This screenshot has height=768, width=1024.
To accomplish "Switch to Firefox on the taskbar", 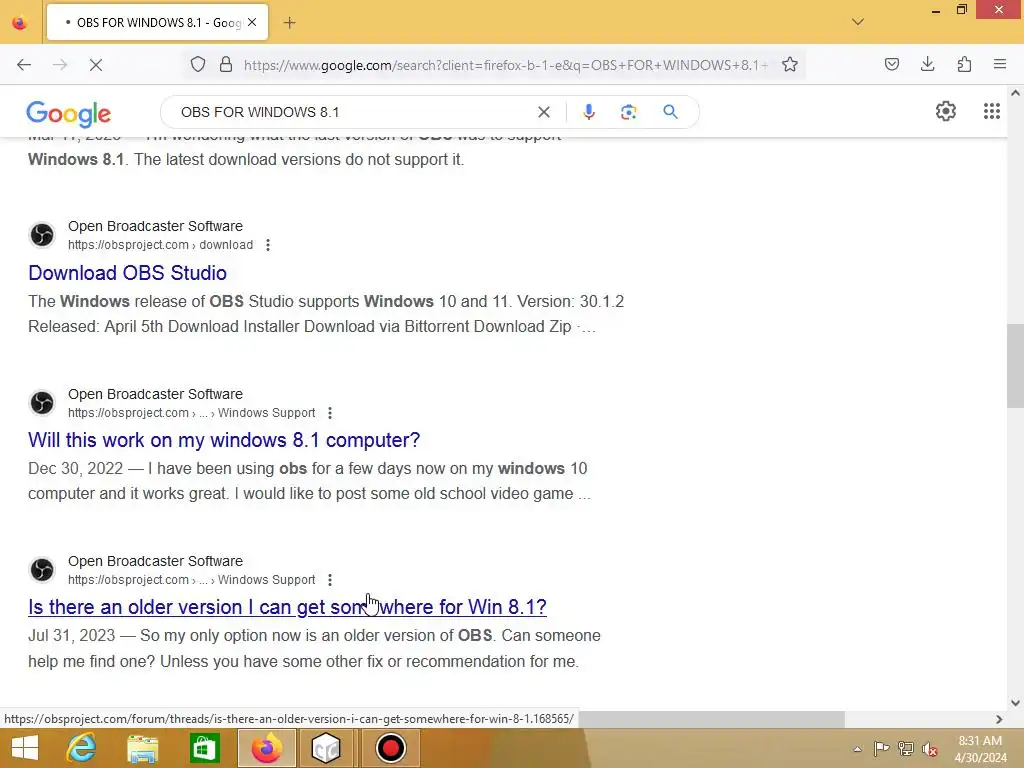I will pyautogui.click(x=266, y=748).
